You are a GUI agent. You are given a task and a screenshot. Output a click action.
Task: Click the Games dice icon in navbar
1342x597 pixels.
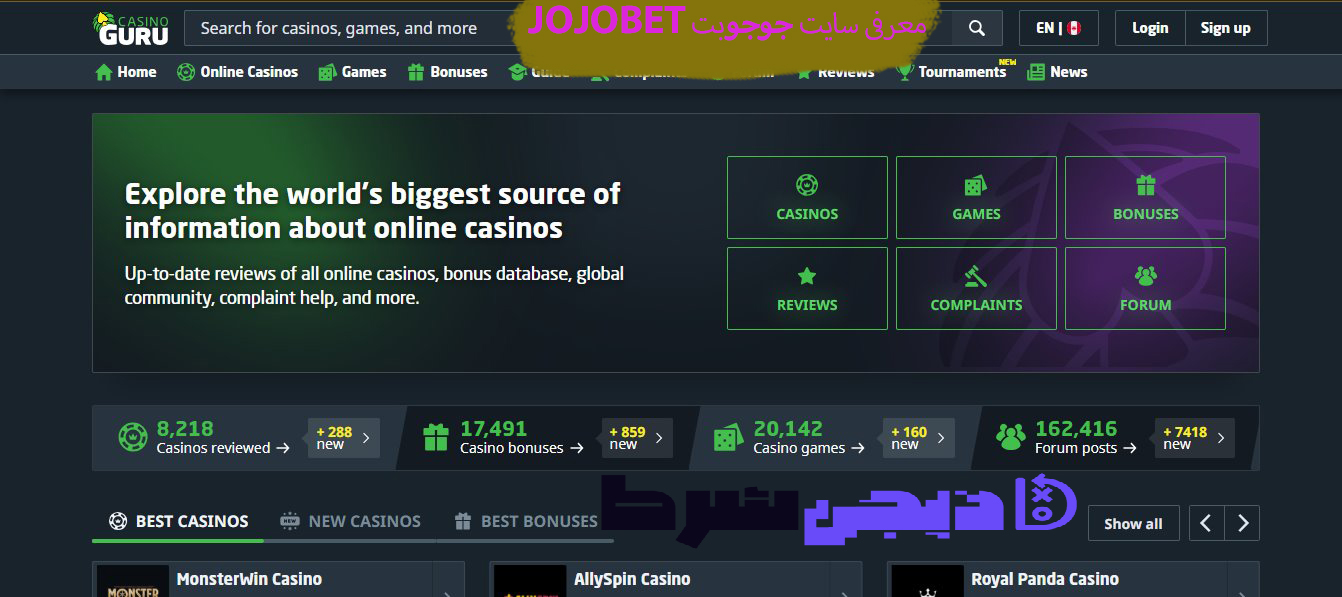326,72
